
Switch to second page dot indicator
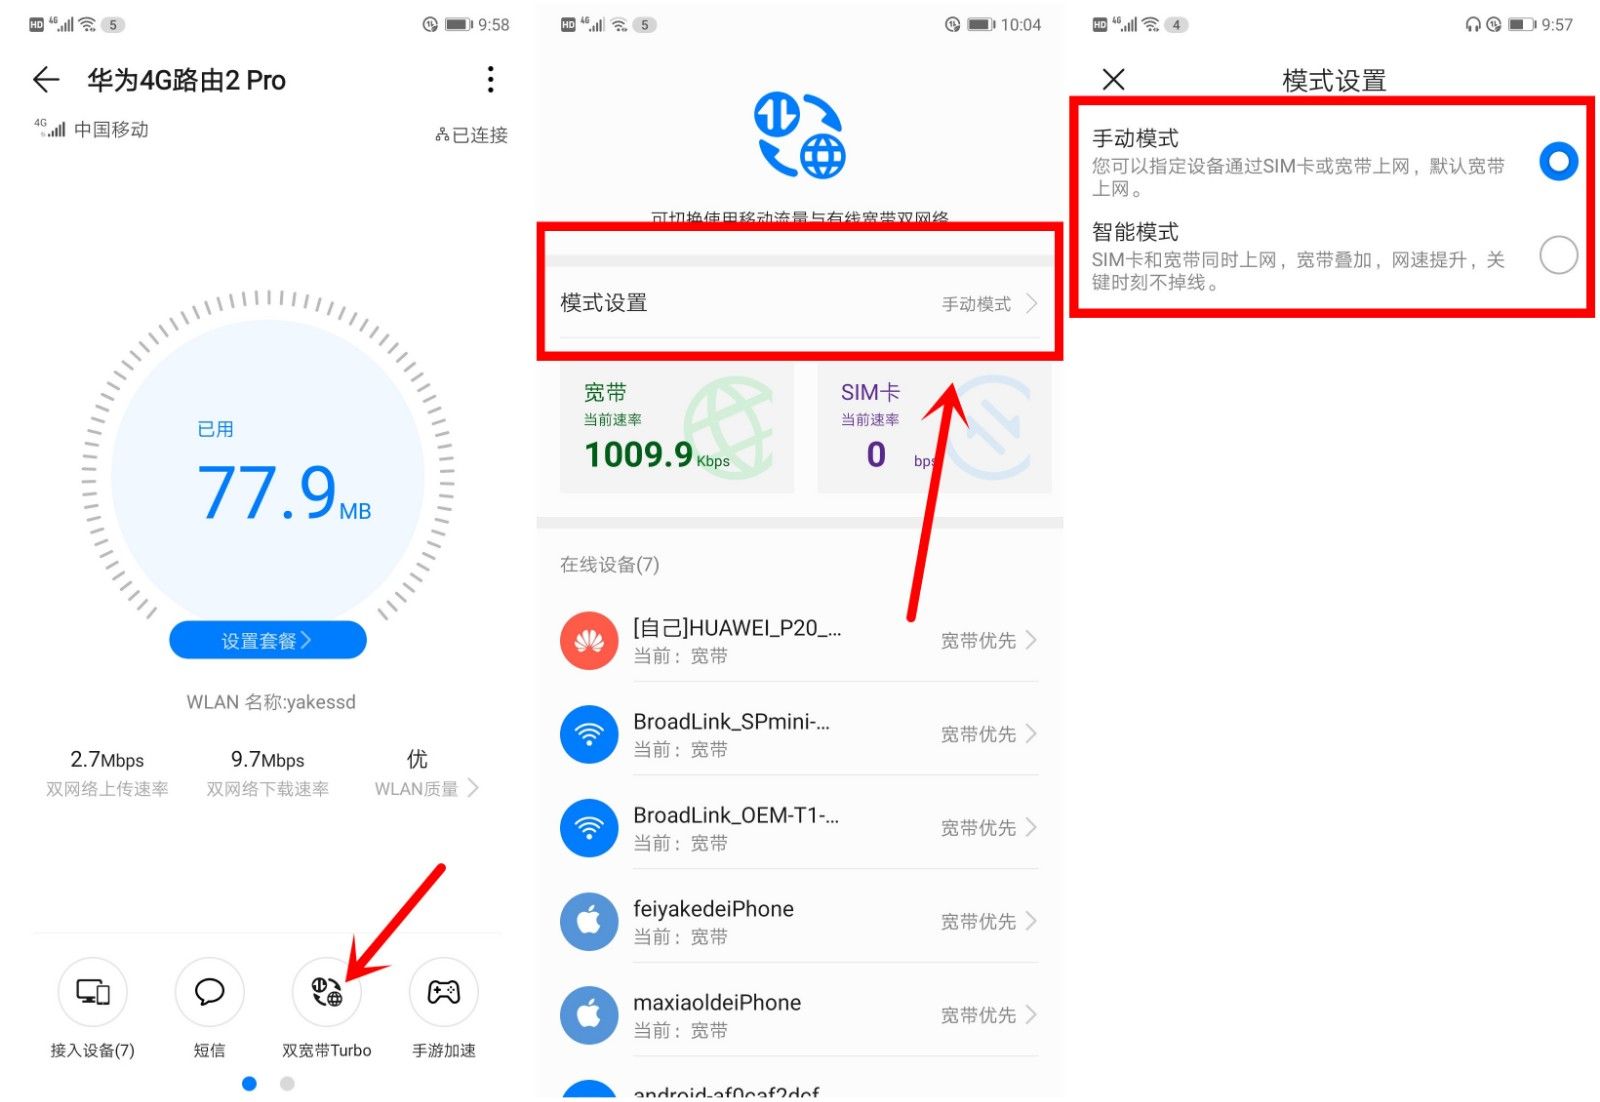287,1084
